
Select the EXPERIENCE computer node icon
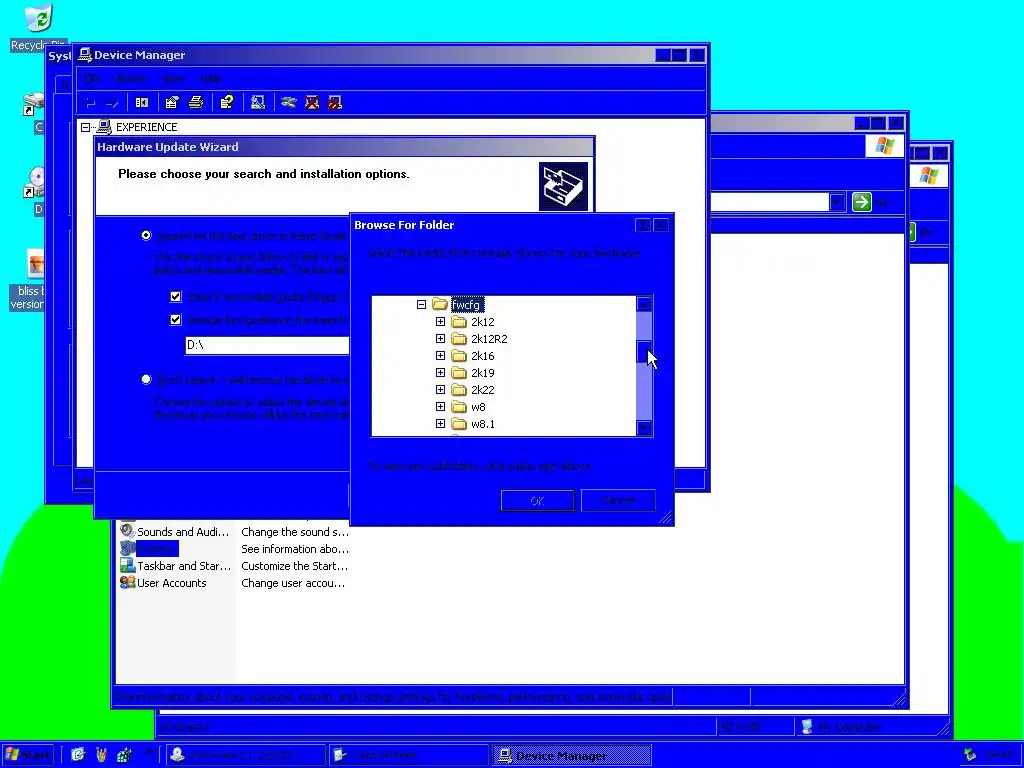pyautogui.click(x=104, y=127)
